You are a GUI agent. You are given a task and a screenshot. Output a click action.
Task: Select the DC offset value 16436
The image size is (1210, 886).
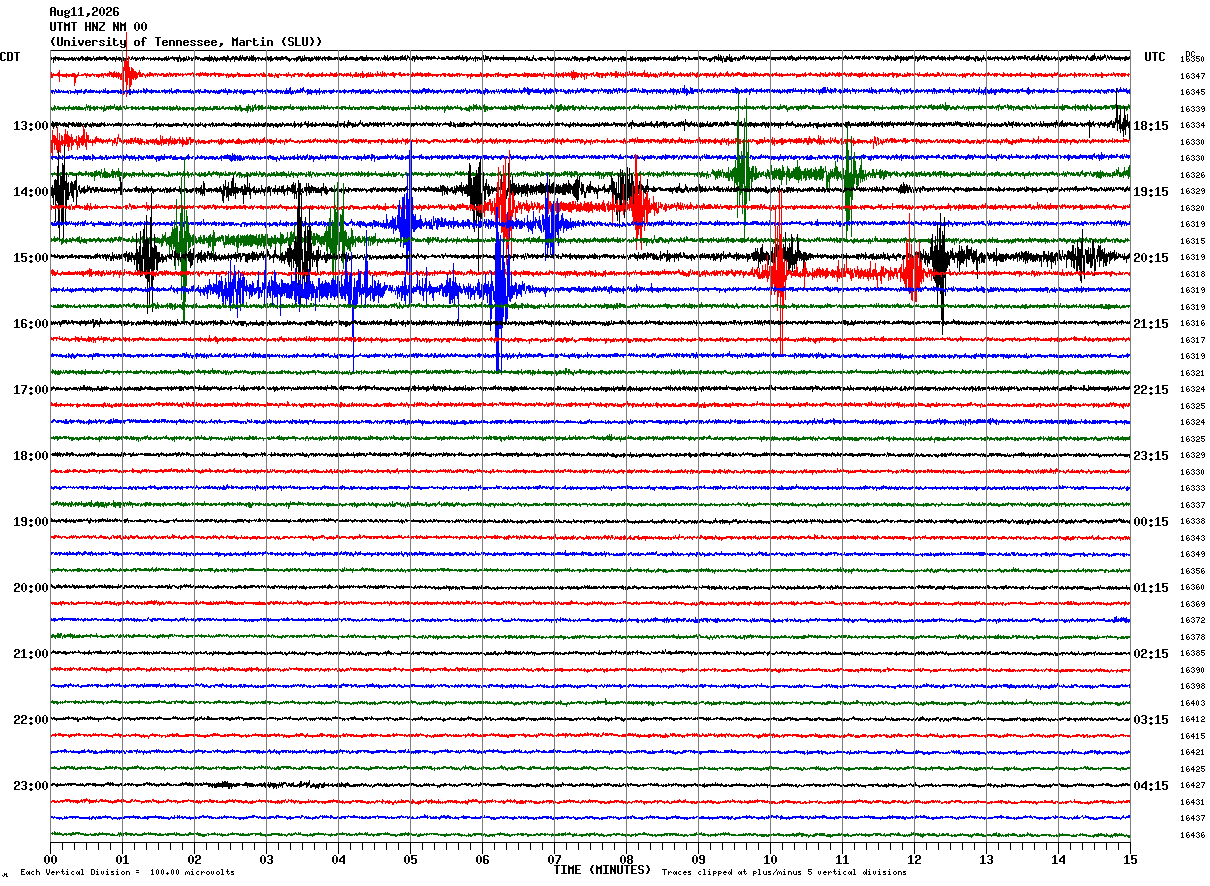click(x=1192, y=835)
